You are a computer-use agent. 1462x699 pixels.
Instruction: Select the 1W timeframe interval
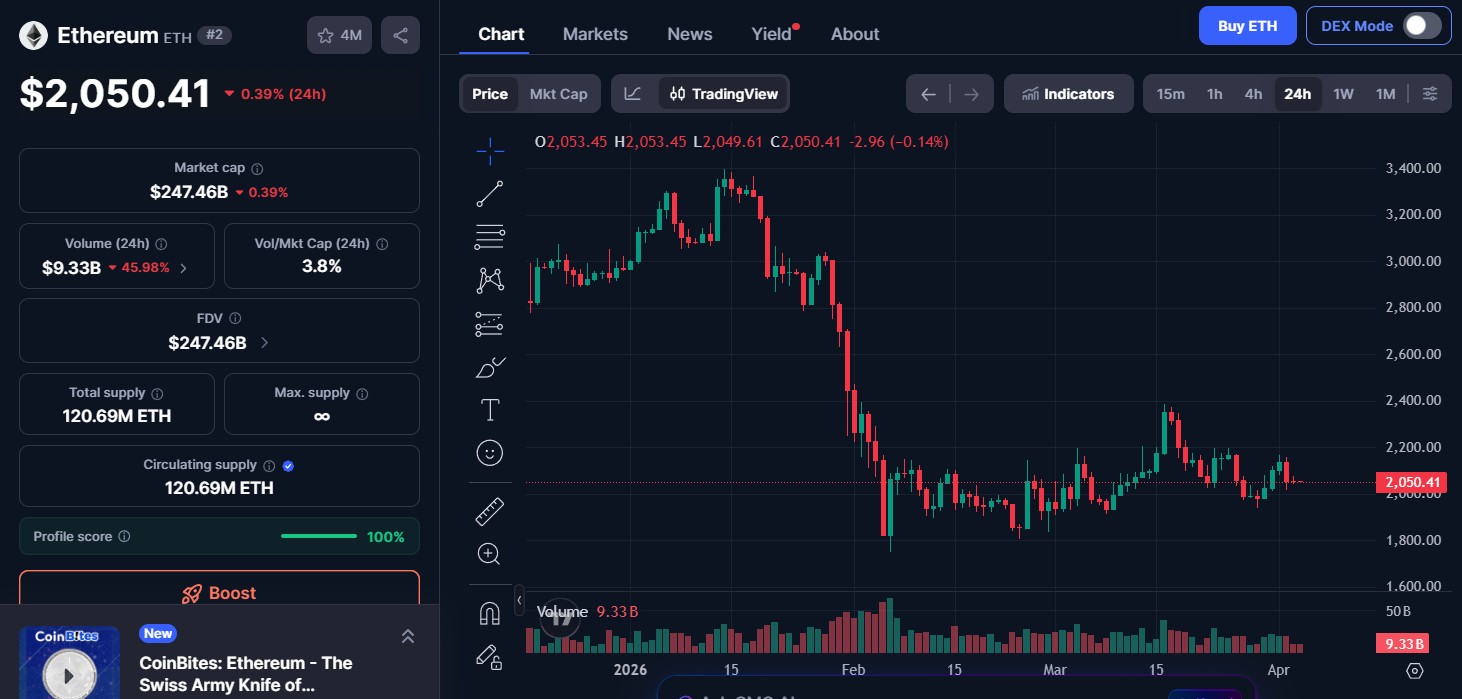[x=1343, y=93]
